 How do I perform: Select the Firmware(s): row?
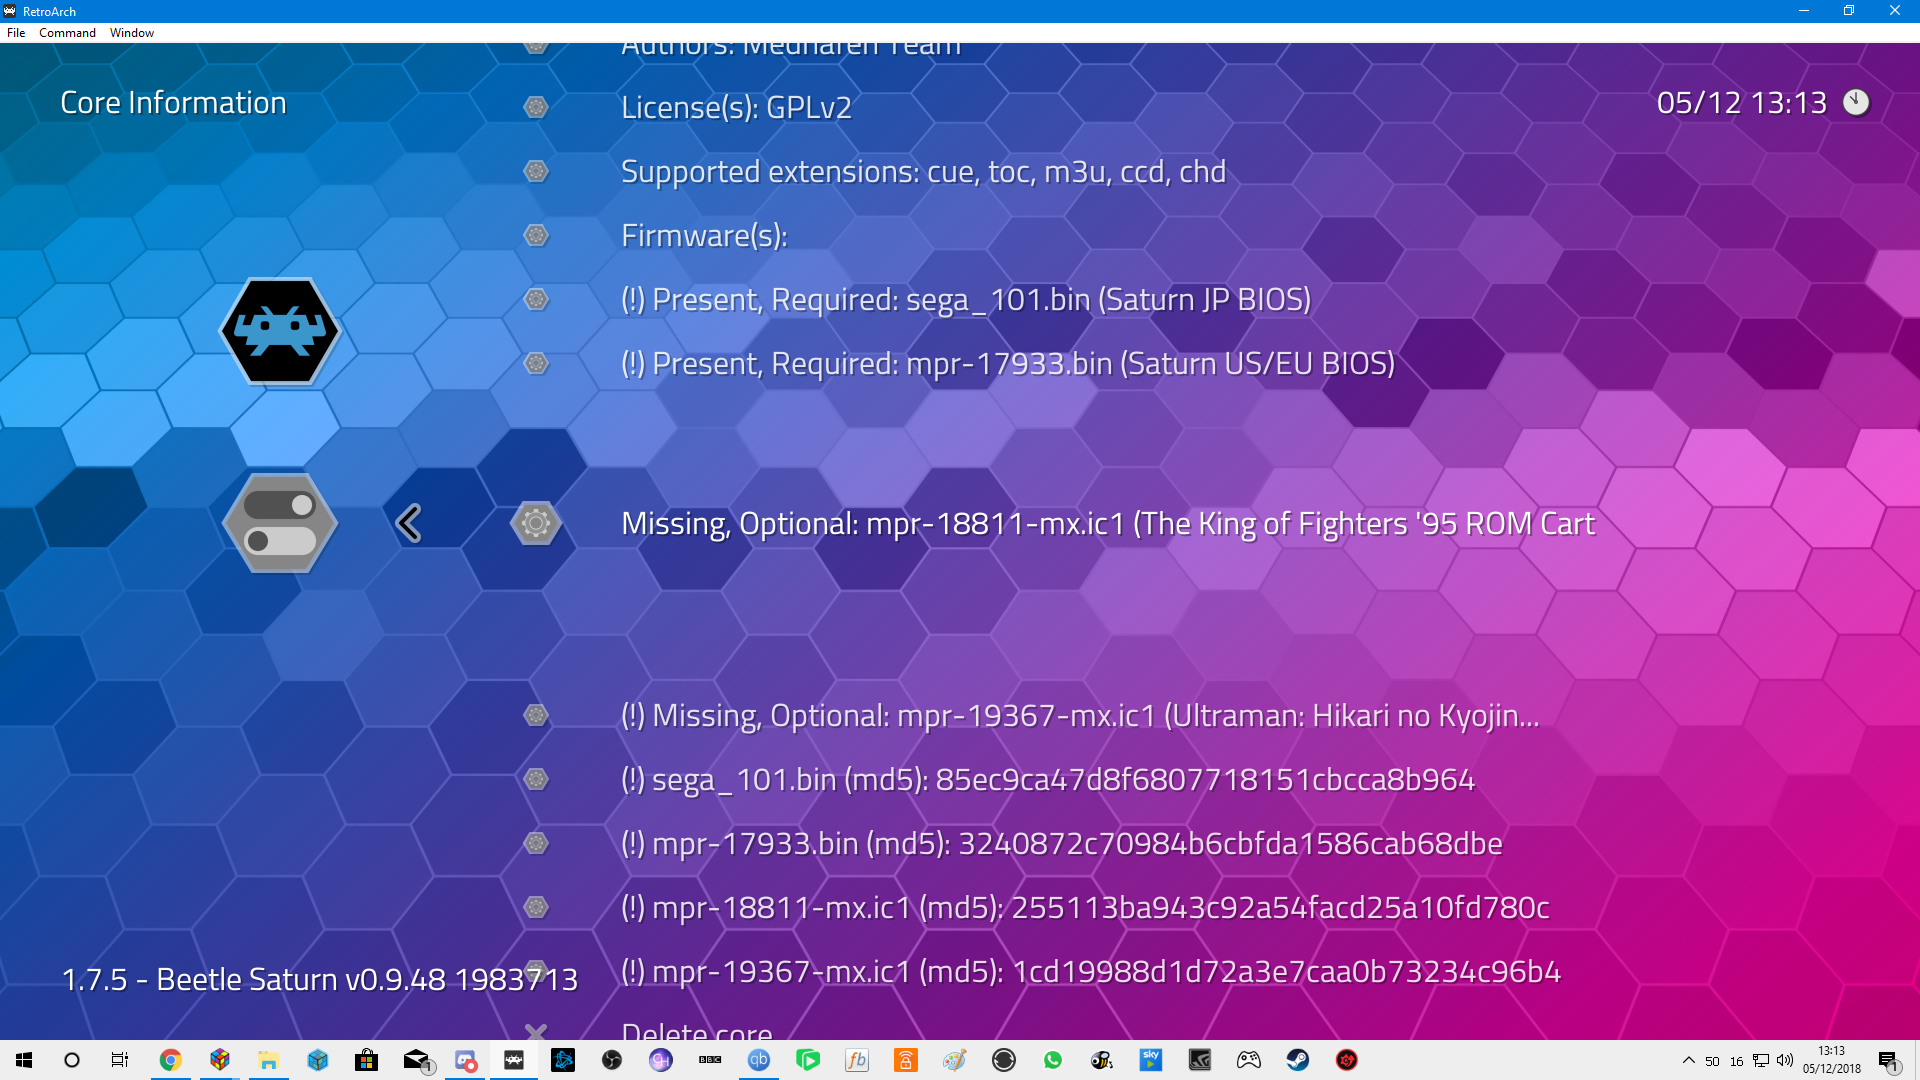coord(704,235)
